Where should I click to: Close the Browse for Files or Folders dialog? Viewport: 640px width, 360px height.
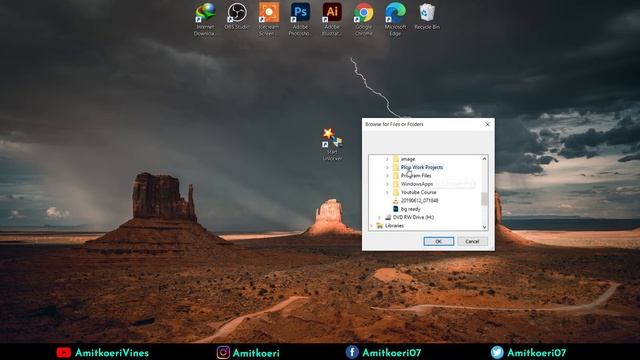(487, 124)
